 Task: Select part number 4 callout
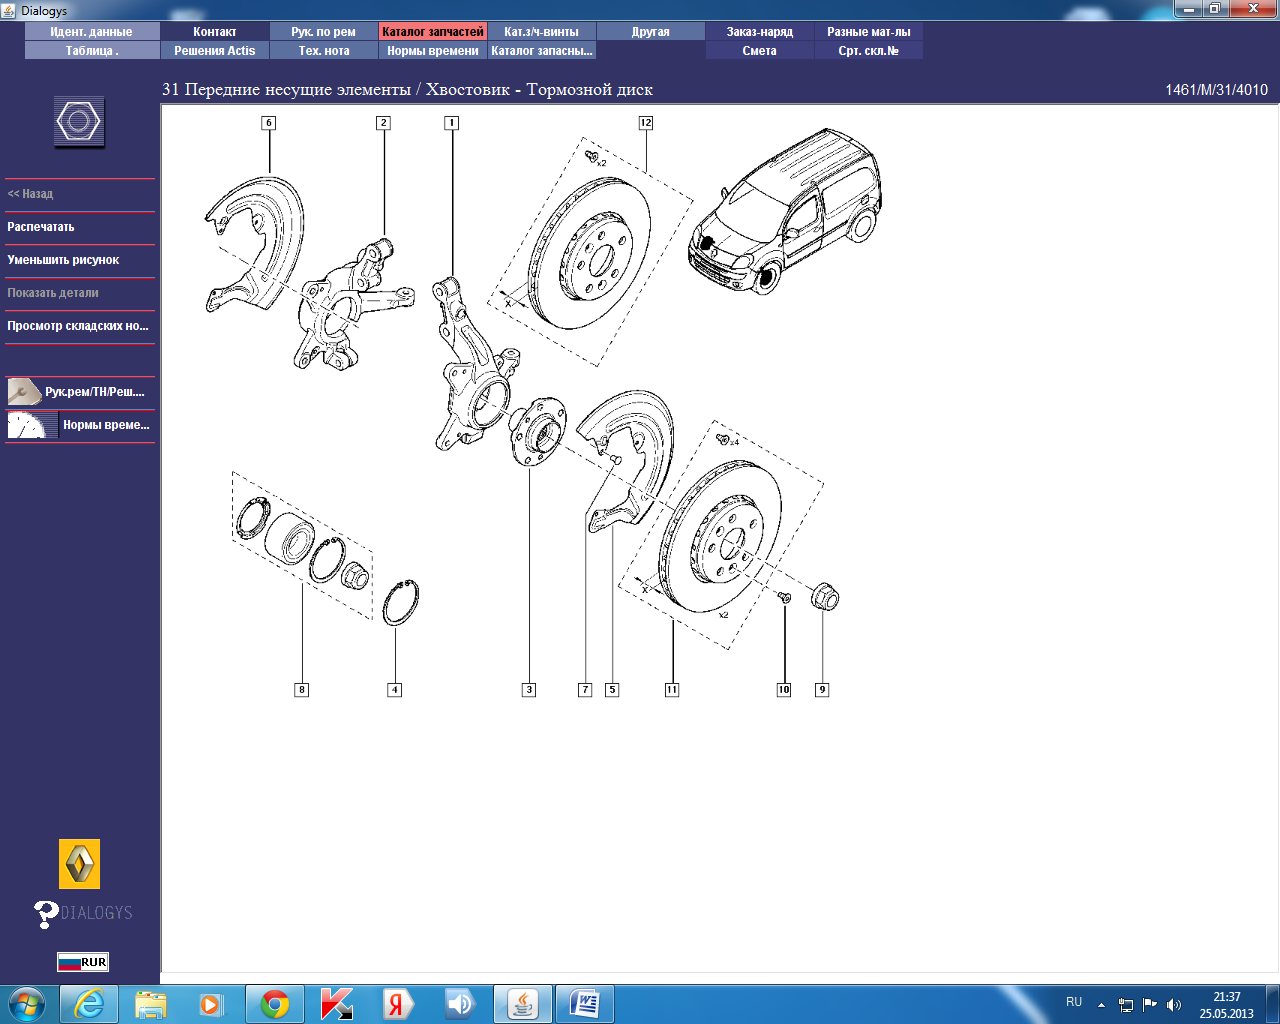pyautogui.click(x=395, y=690)
